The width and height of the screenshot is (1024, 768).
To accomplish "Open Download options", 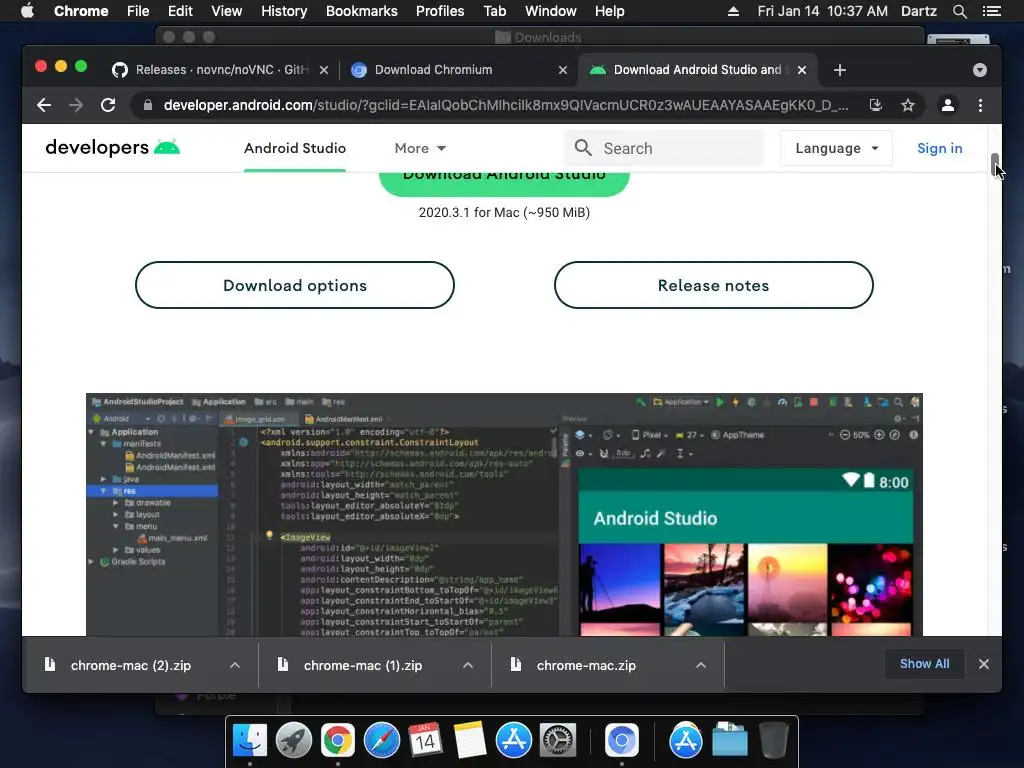I will tap(295, 285).
